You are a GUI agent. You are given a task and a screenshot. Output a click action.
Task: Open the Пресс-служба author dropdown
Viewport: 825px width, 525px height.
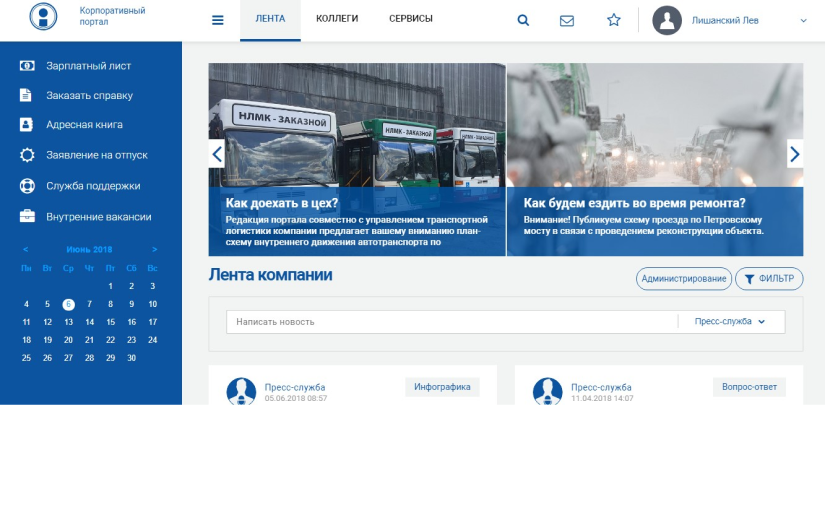point(730,321)
